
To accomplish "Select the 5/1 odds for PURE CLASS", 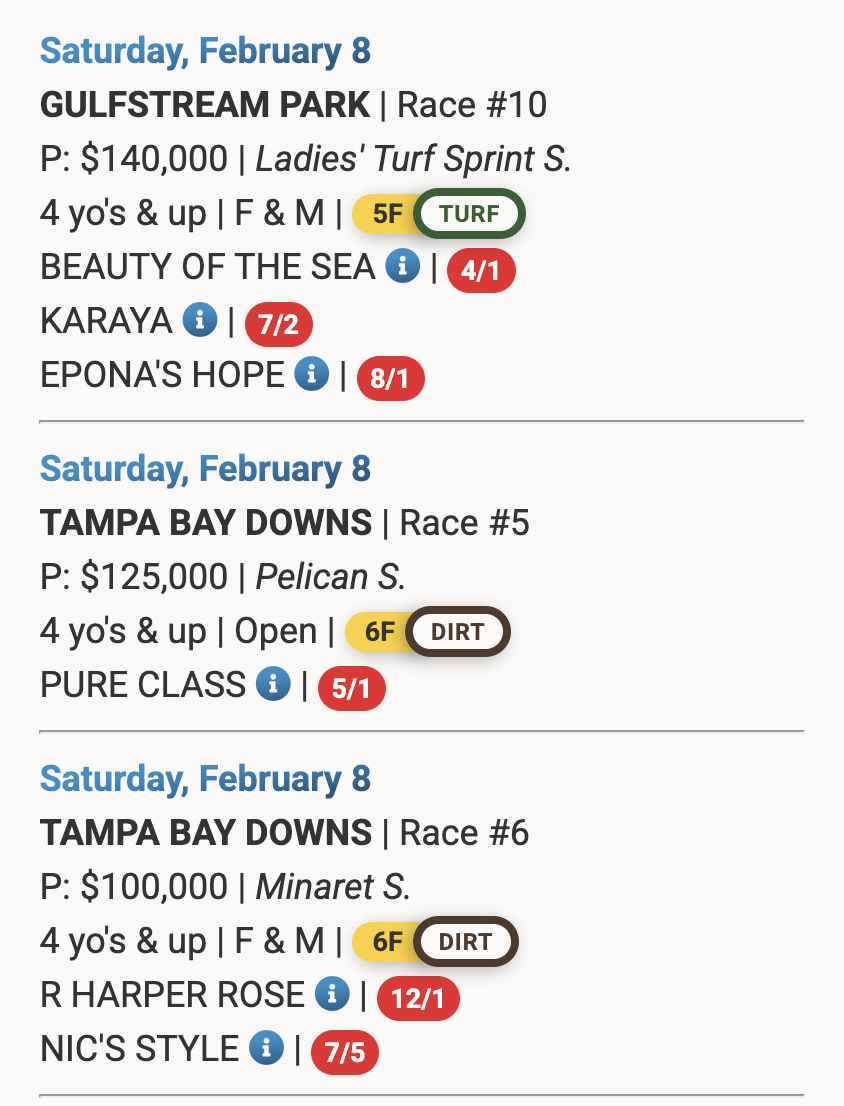I will [351, 690].
